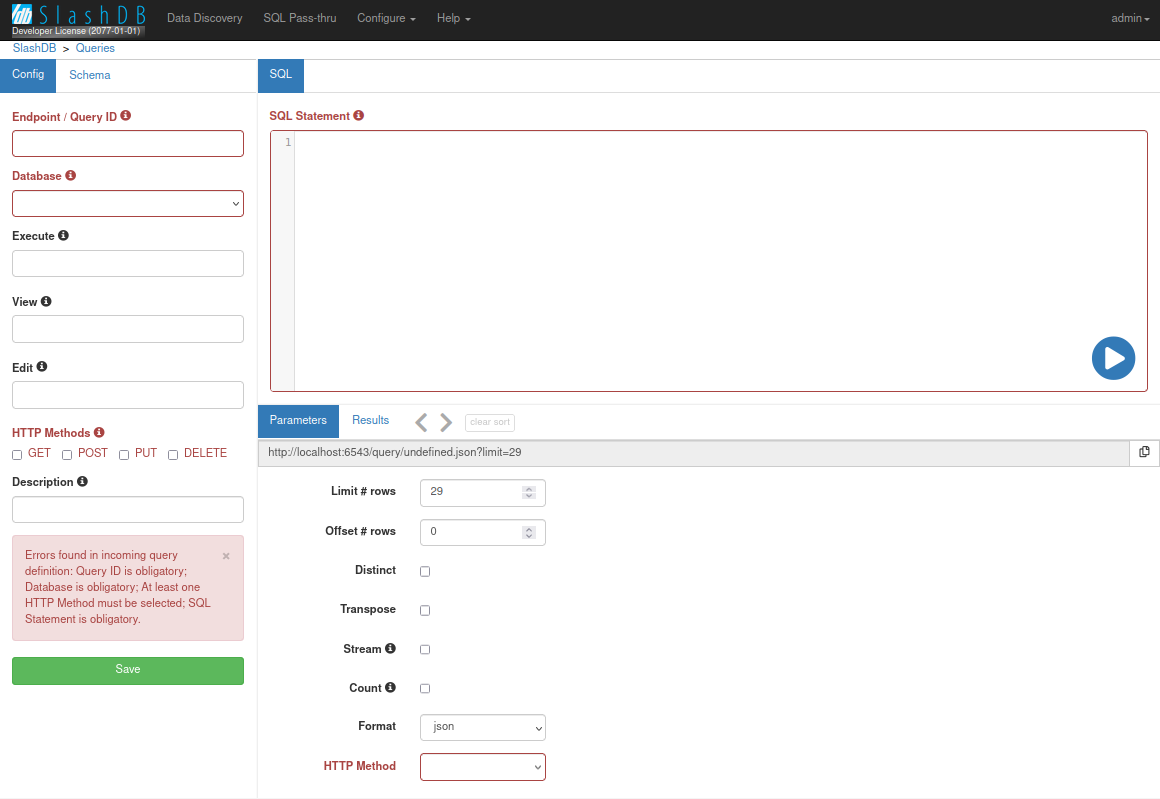Click the Limit # rows value 29
Viewport: 1160px width, 799px height.
coord(436,492)
